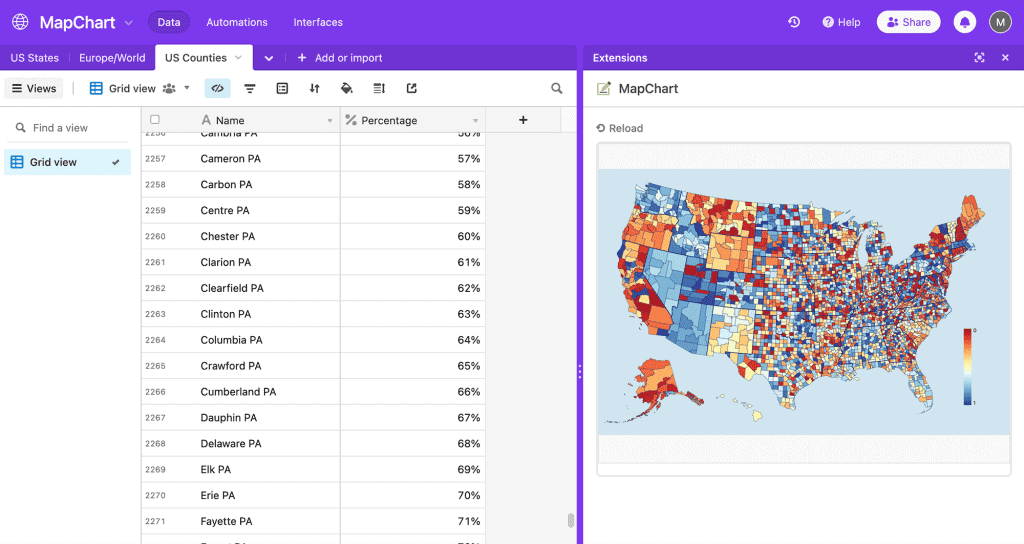The image size is (1024, 544).
Task: Expand the MapChart base name dropdown
Action: 129,23
